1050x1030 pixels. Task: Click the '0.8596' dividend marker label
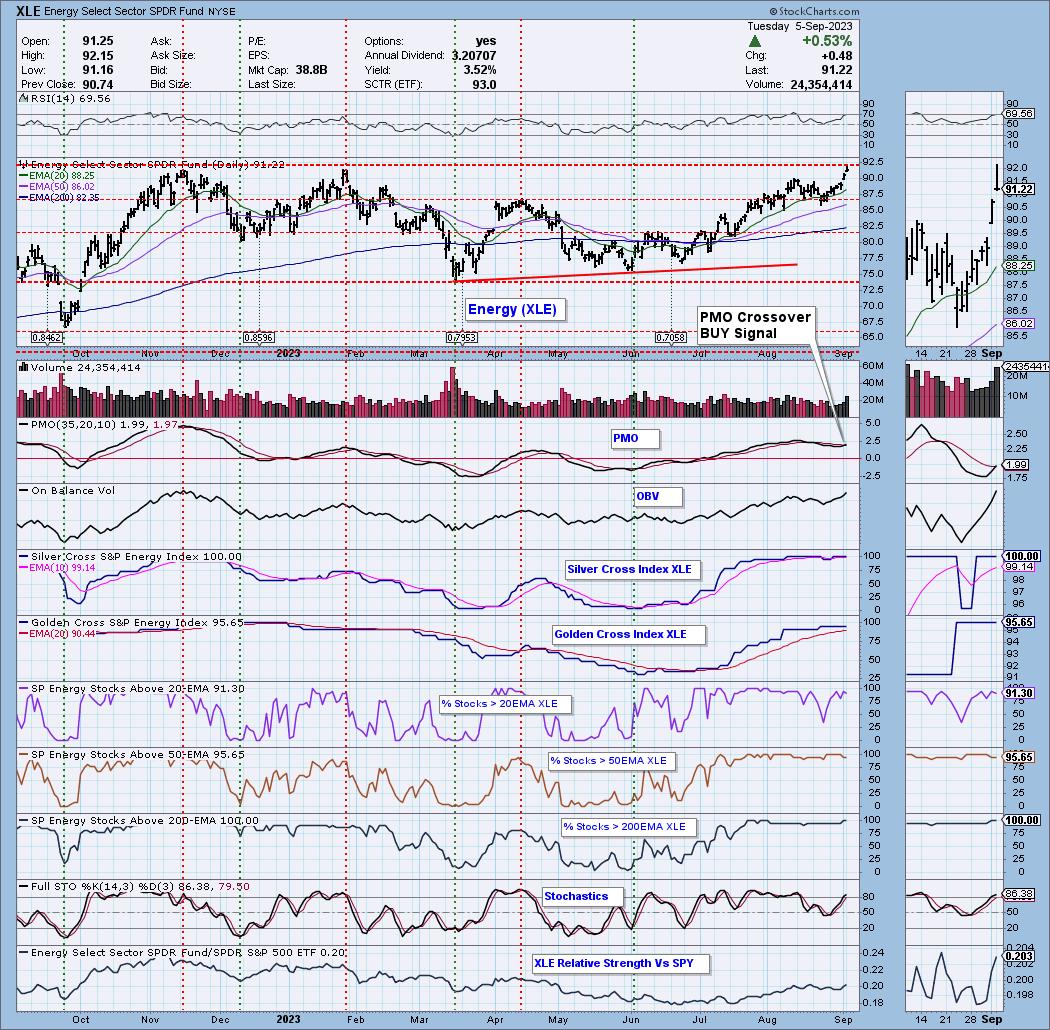[258, 338]
